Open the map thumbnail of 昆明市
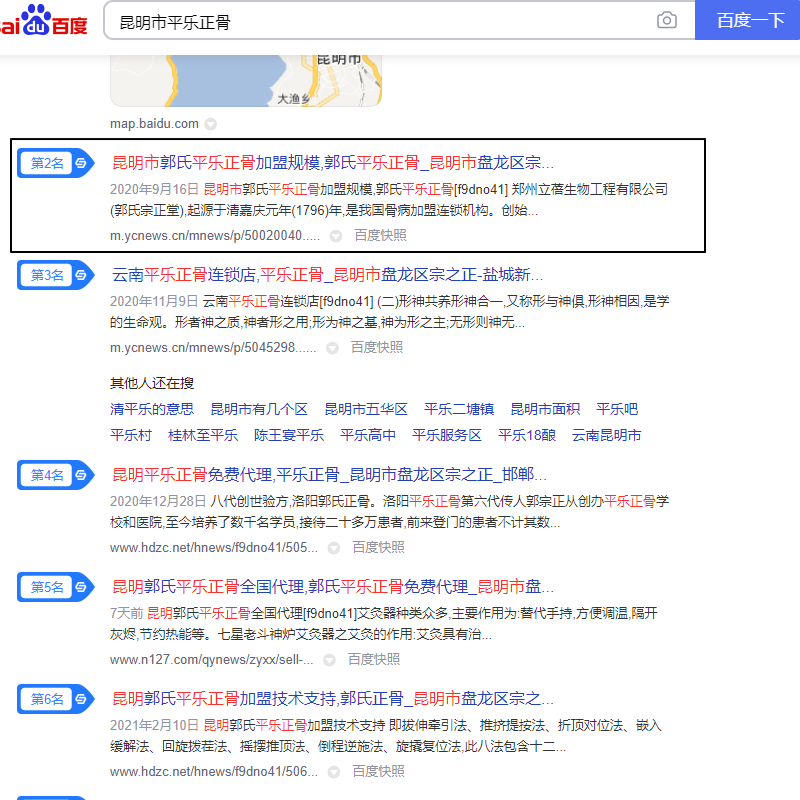 click(246, 81)
